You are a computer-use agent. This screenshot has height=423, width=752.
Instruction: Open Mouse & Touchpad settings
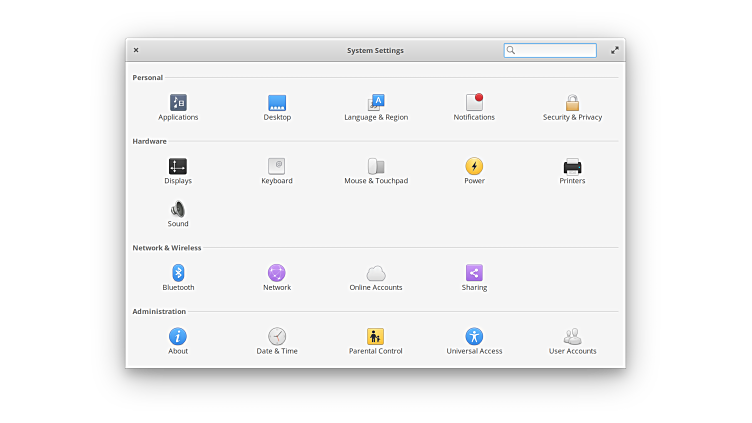coord(376,167)
